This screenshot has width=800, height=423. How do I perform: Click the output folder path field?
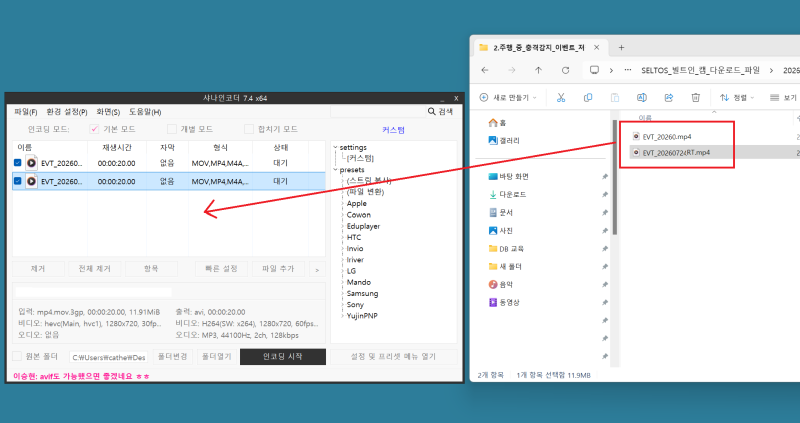(x=108, y=357)
